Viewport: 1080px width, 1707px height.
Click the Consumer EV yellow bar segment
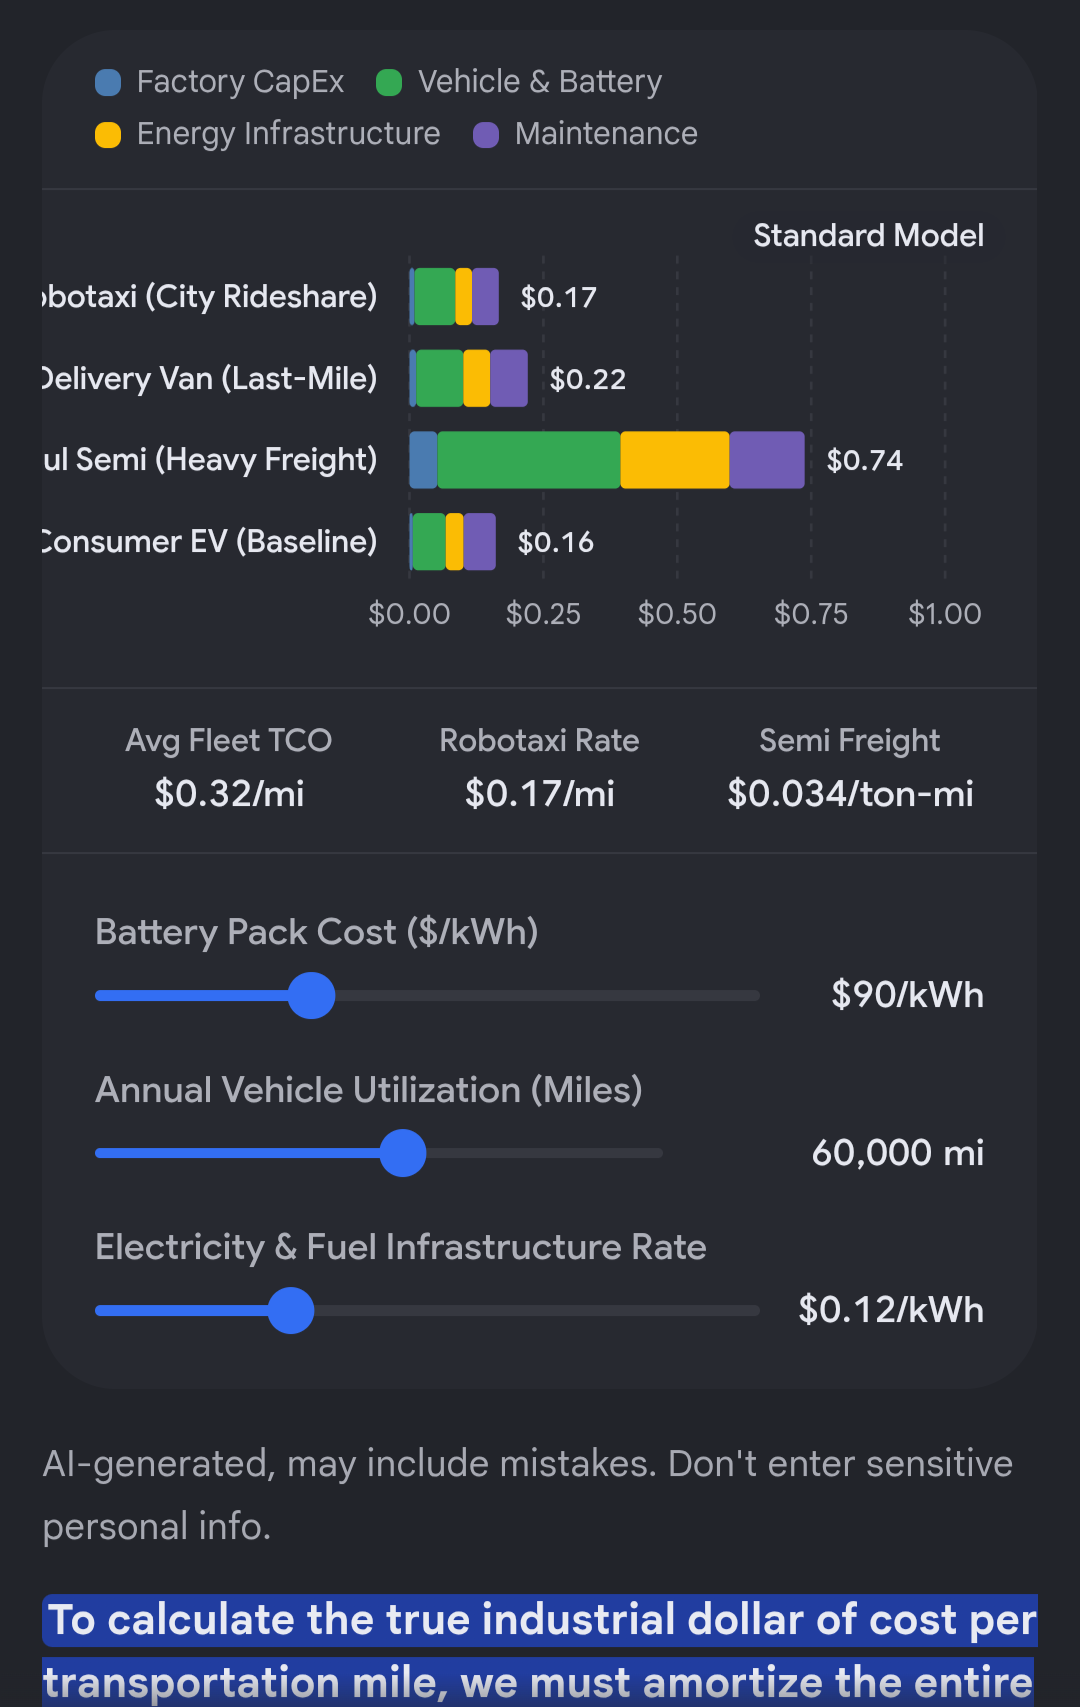click(x=455, y=542)
